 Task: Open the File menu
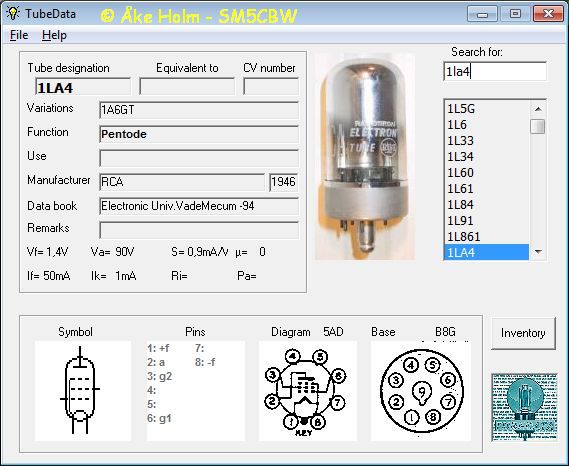[19, 35]
